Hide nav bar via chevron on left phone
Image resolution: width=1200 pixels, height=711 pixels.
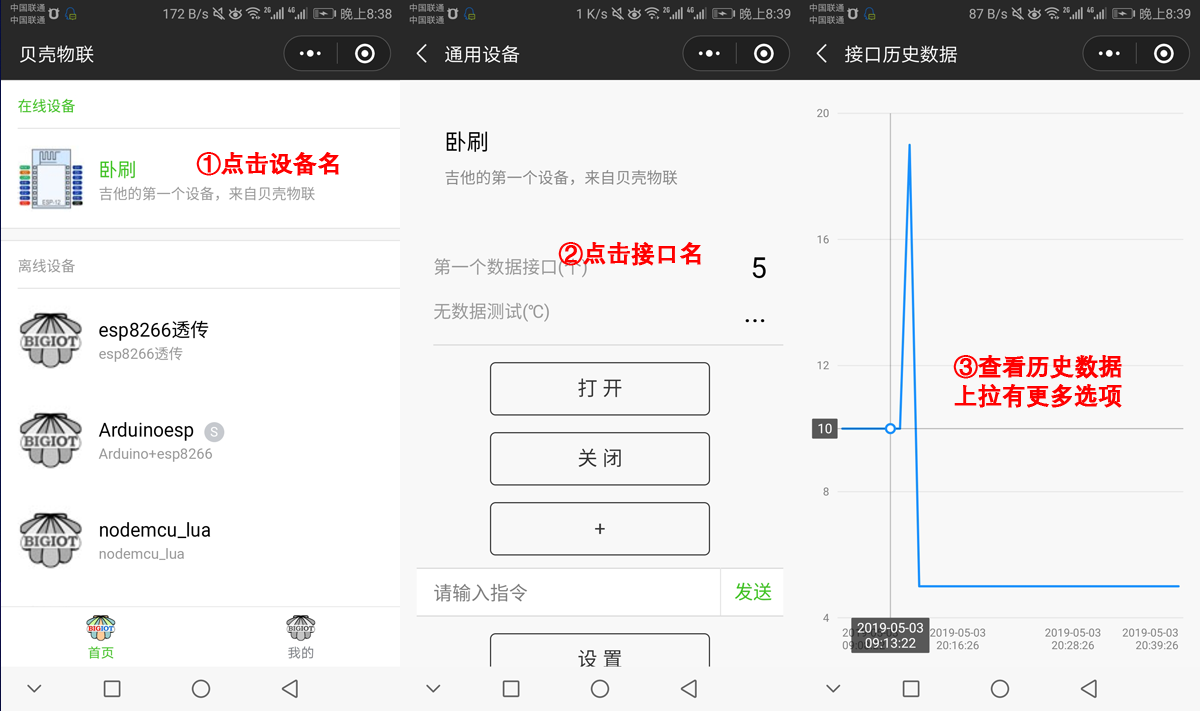coord(34,688)
